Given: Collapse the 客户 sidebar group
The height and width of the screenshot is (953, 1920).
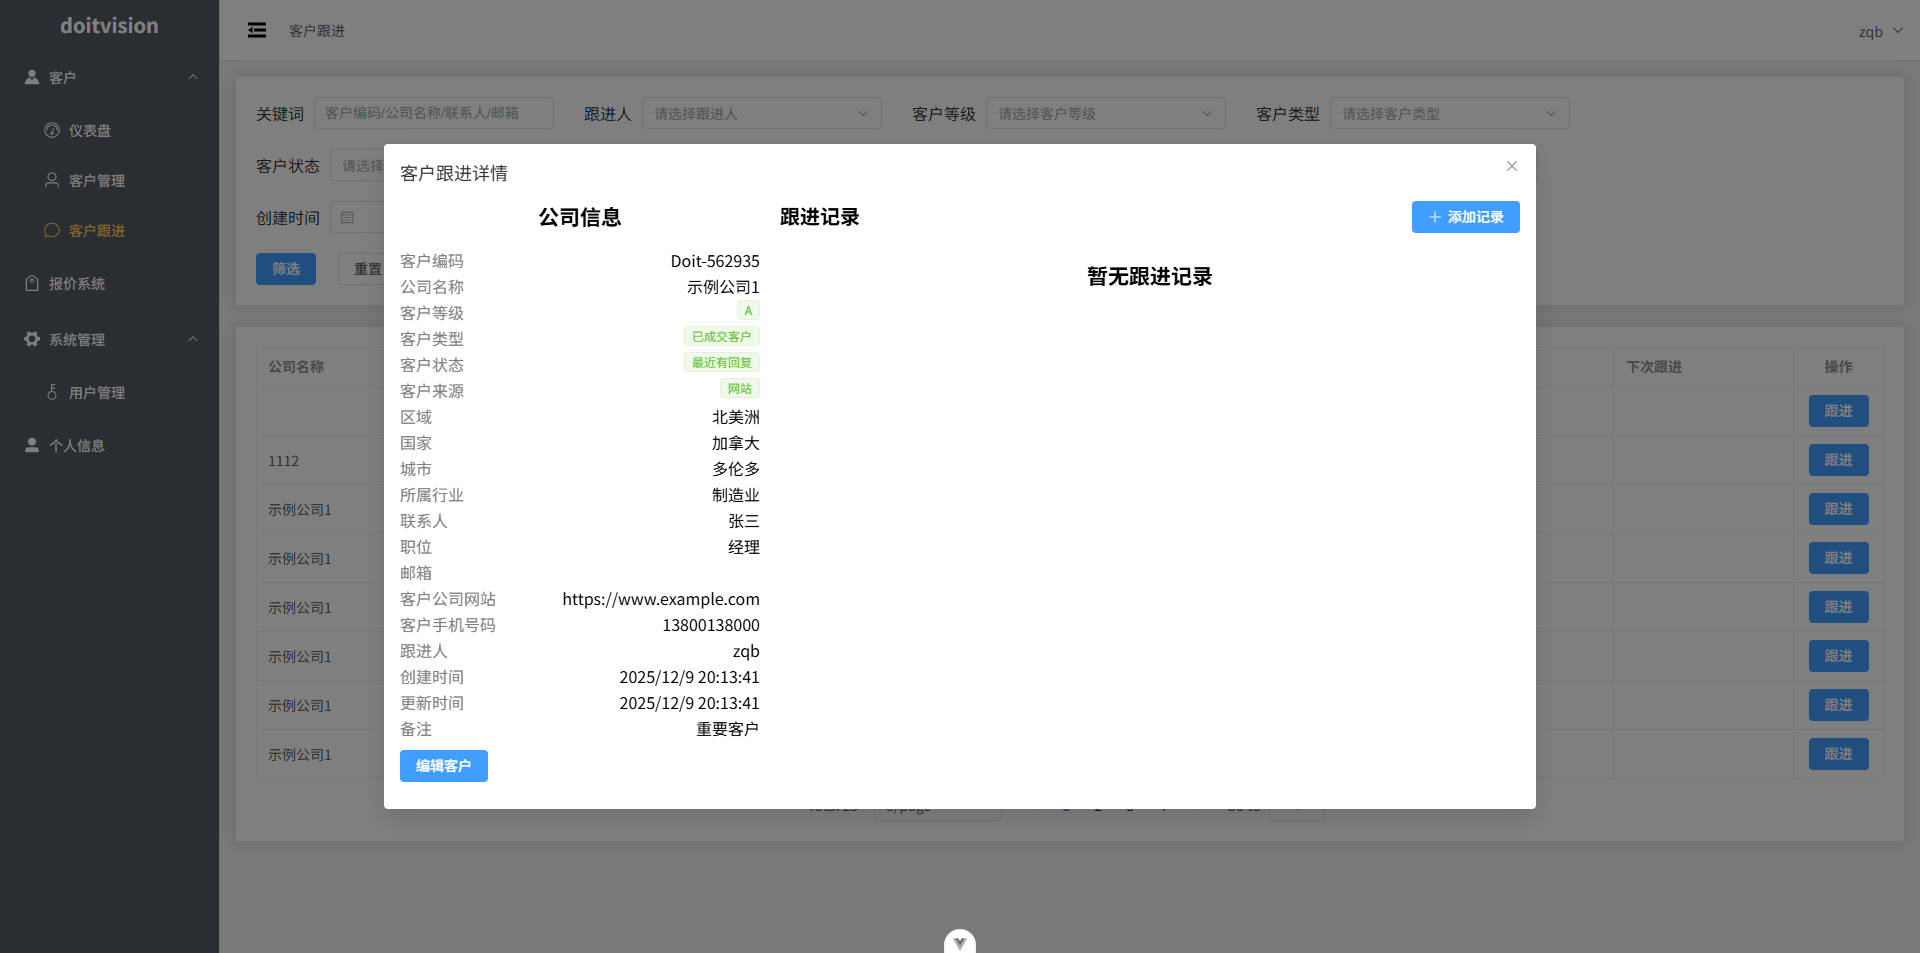Looking at the screenshot, I should 109,77.
